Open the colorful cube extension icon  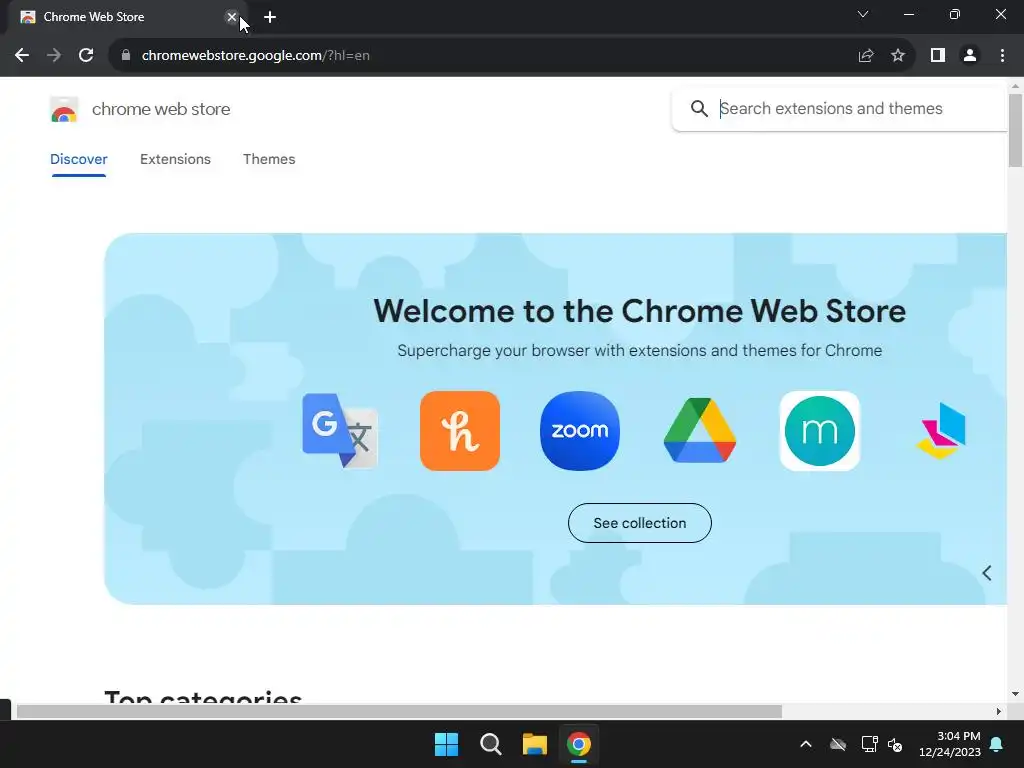point(941,430)
